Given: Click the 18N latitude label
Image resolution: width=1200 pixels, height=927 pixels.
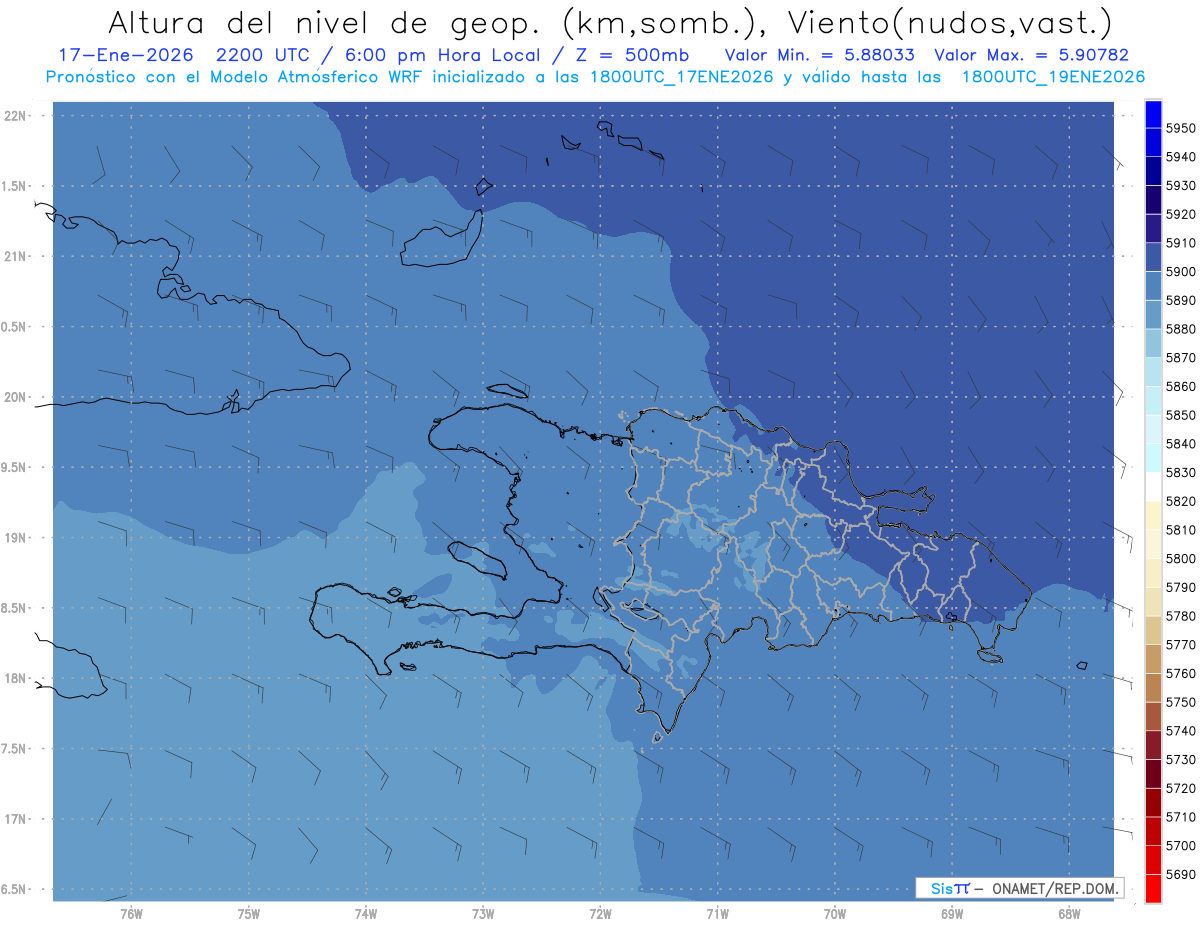Looking at the screenshot, I should (x=17, y=679).
